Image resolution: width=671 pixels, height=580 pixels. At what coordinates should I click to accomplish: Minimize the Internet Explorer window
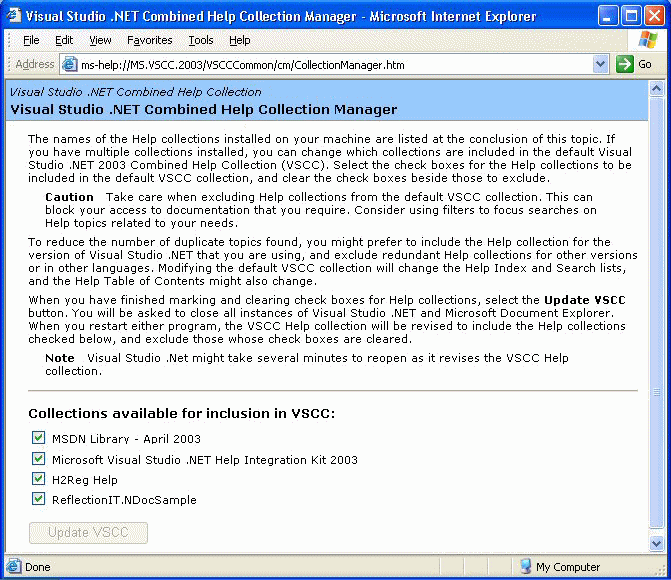608,16
